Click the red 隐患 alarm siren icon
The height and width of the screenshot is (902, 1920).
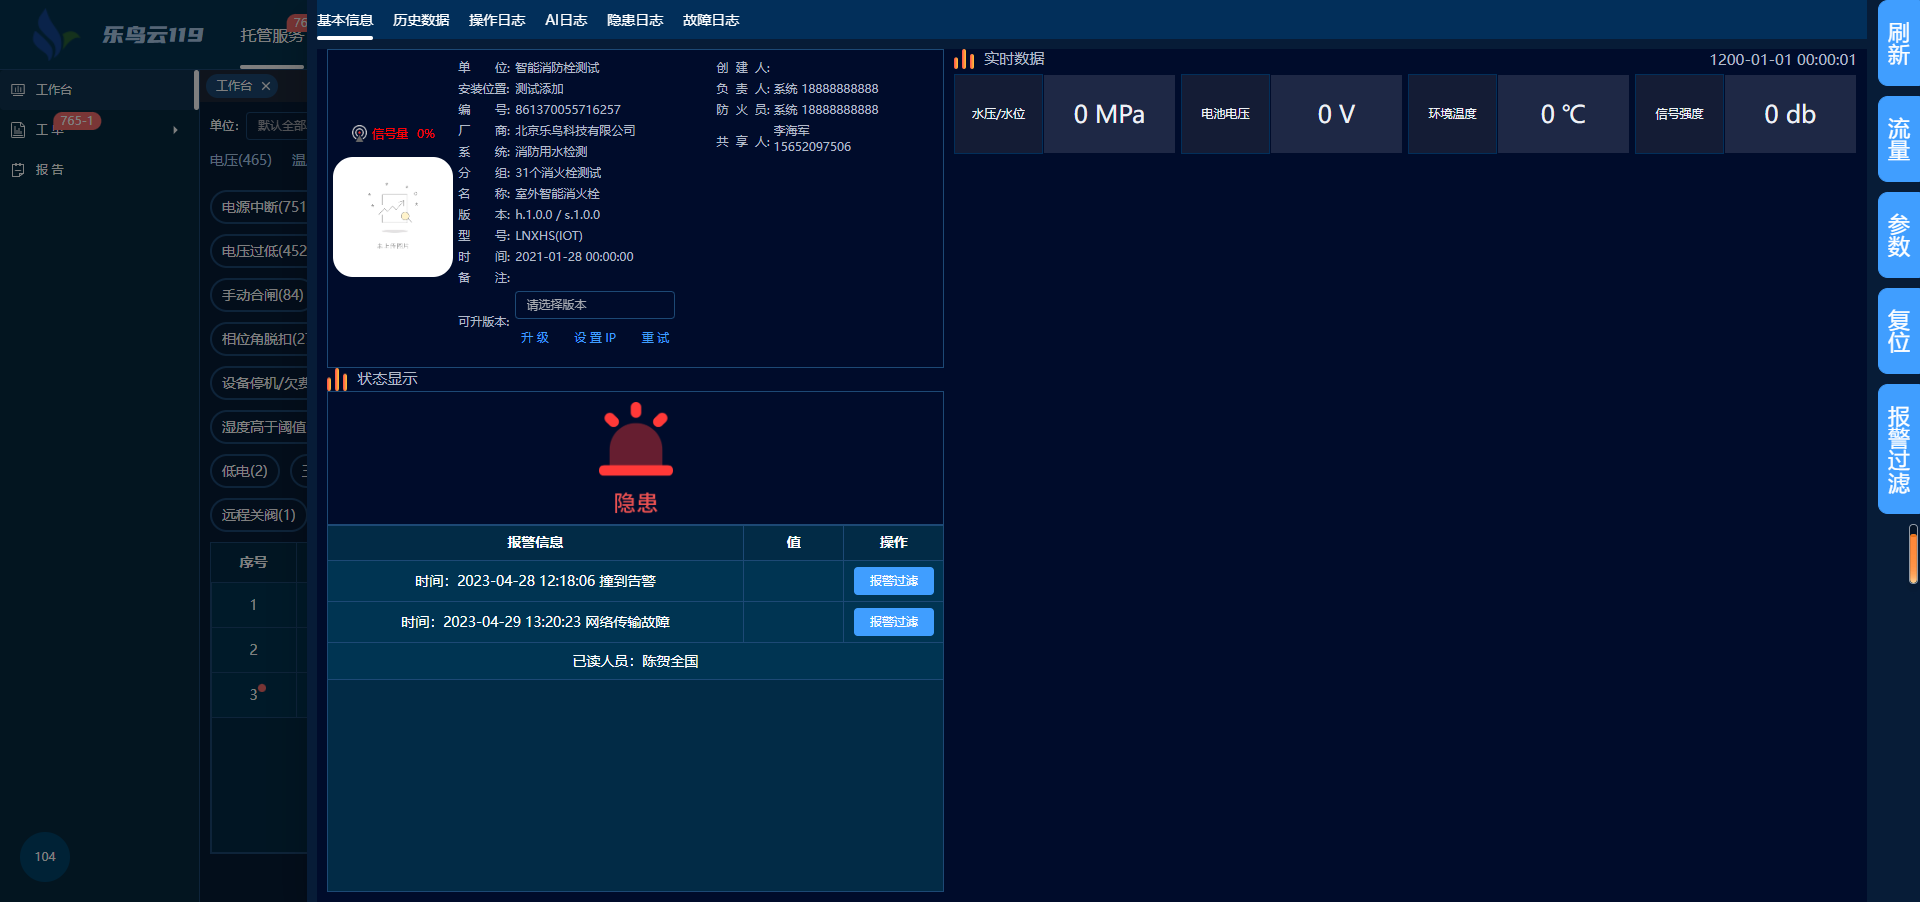click(x=635, y=441)
